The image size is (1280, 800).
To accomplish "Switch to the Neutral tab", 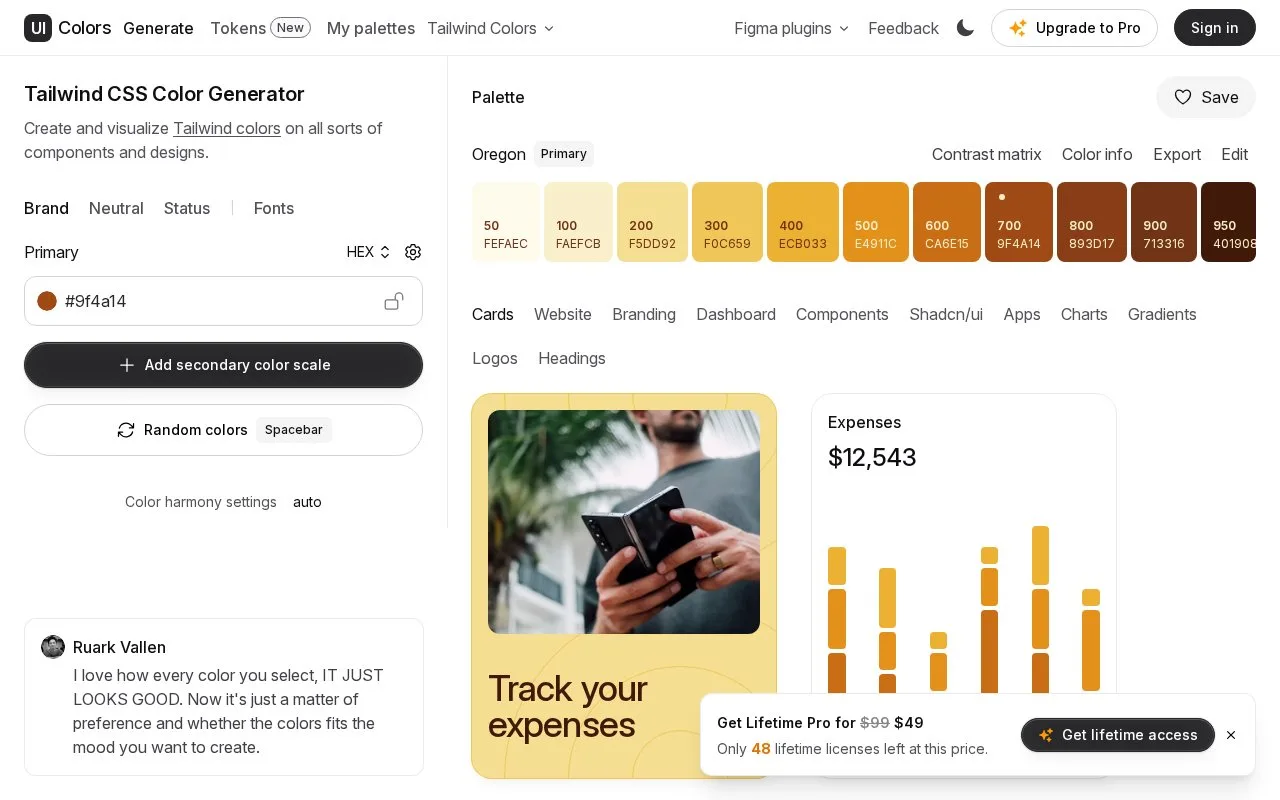I will [x=116, y=208].
